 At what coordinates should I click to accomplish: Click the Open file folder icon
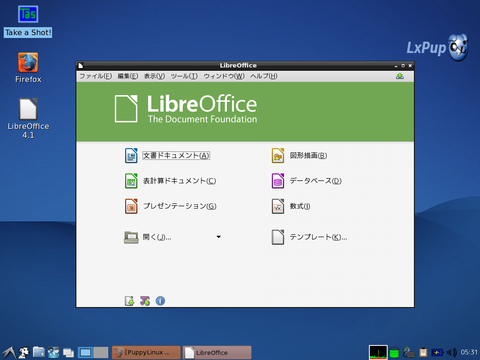tap(131, 237)
